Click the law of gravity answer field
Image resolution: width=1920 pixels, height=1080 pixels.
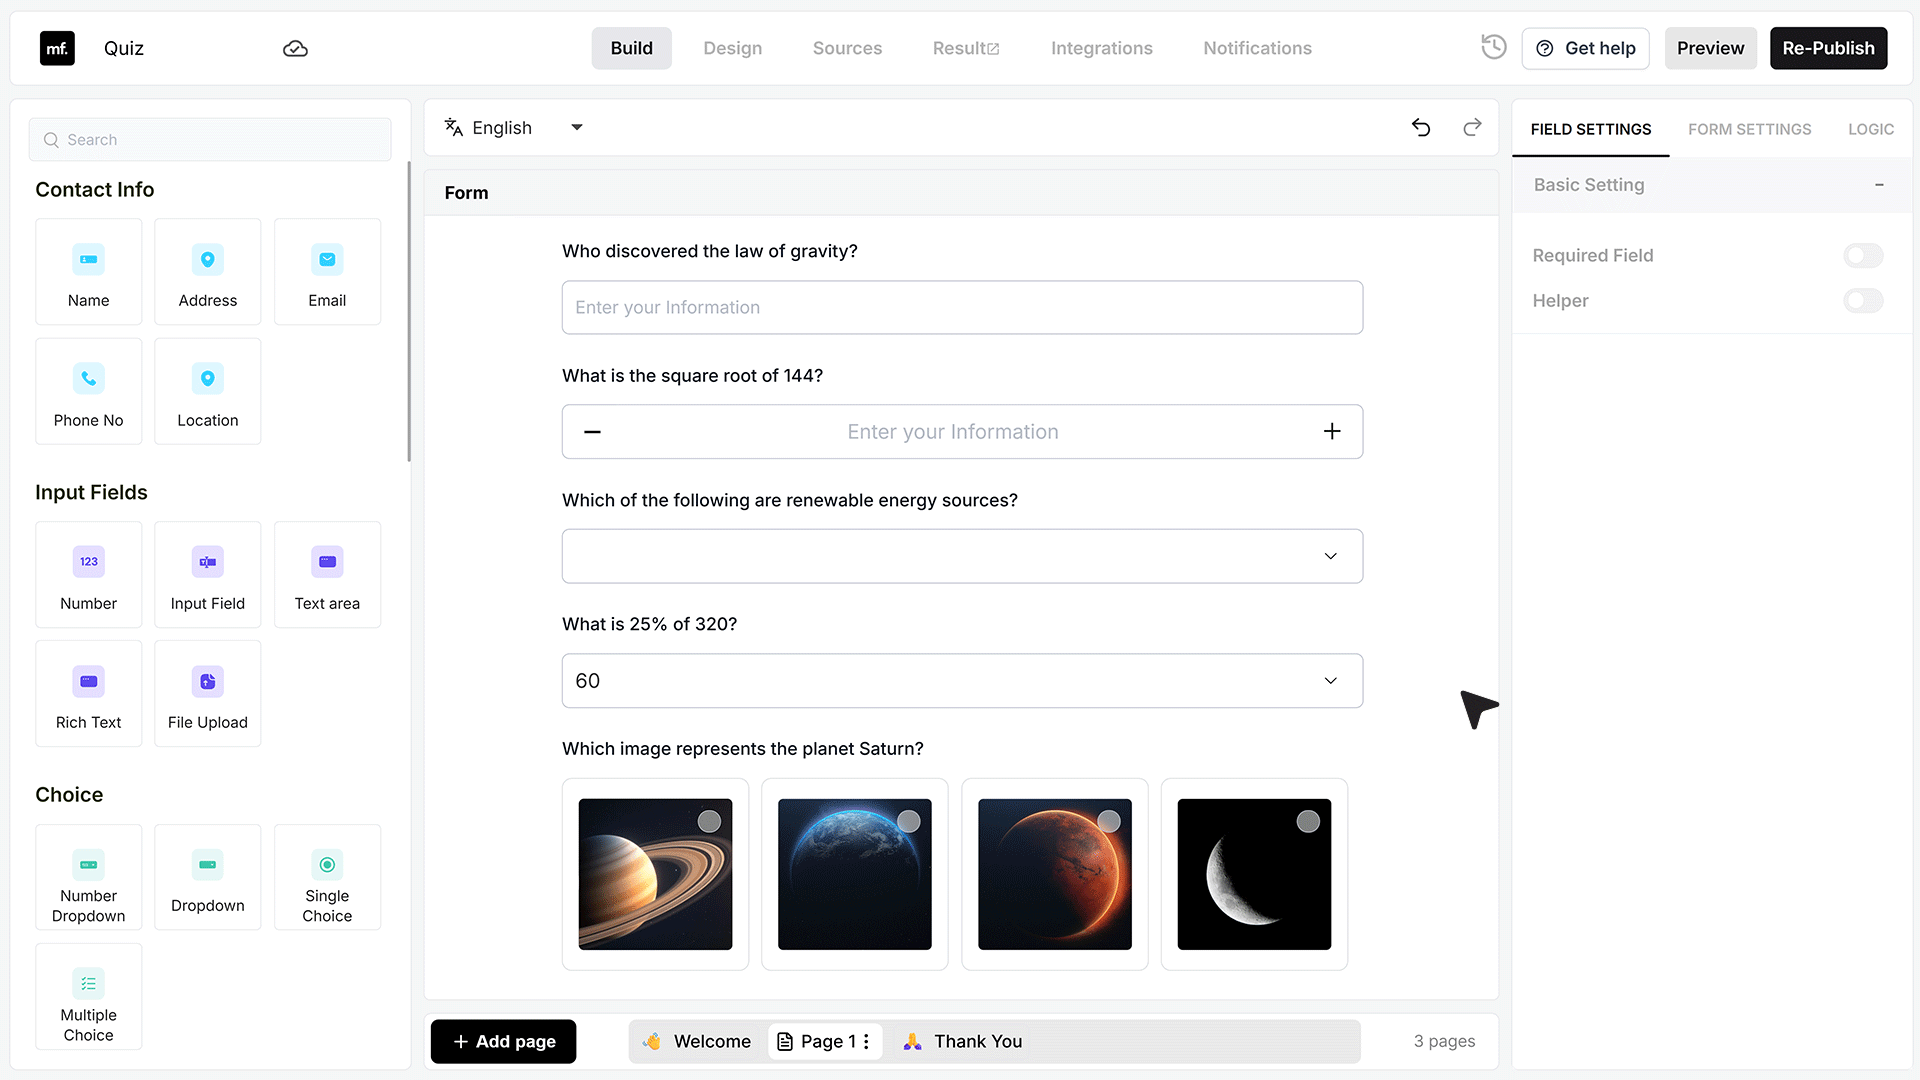[x=962, y=307]
